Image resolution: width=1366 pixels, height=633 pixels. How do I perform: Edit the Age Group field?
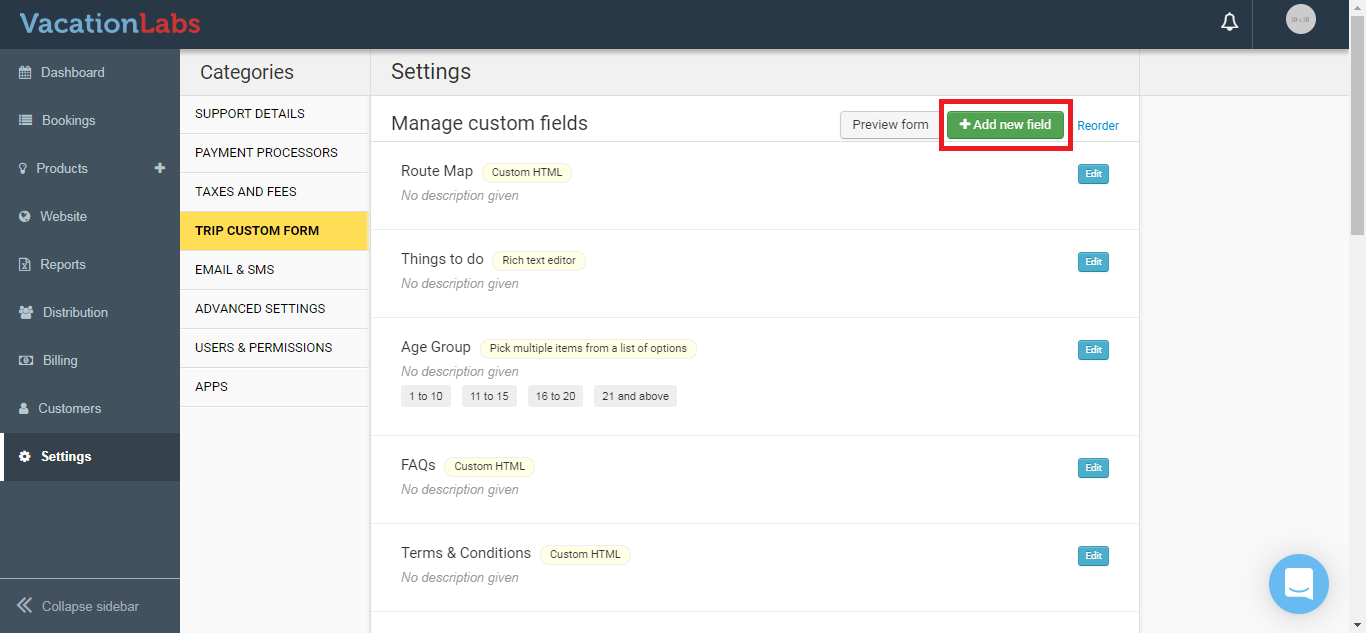pos(1093,350)
